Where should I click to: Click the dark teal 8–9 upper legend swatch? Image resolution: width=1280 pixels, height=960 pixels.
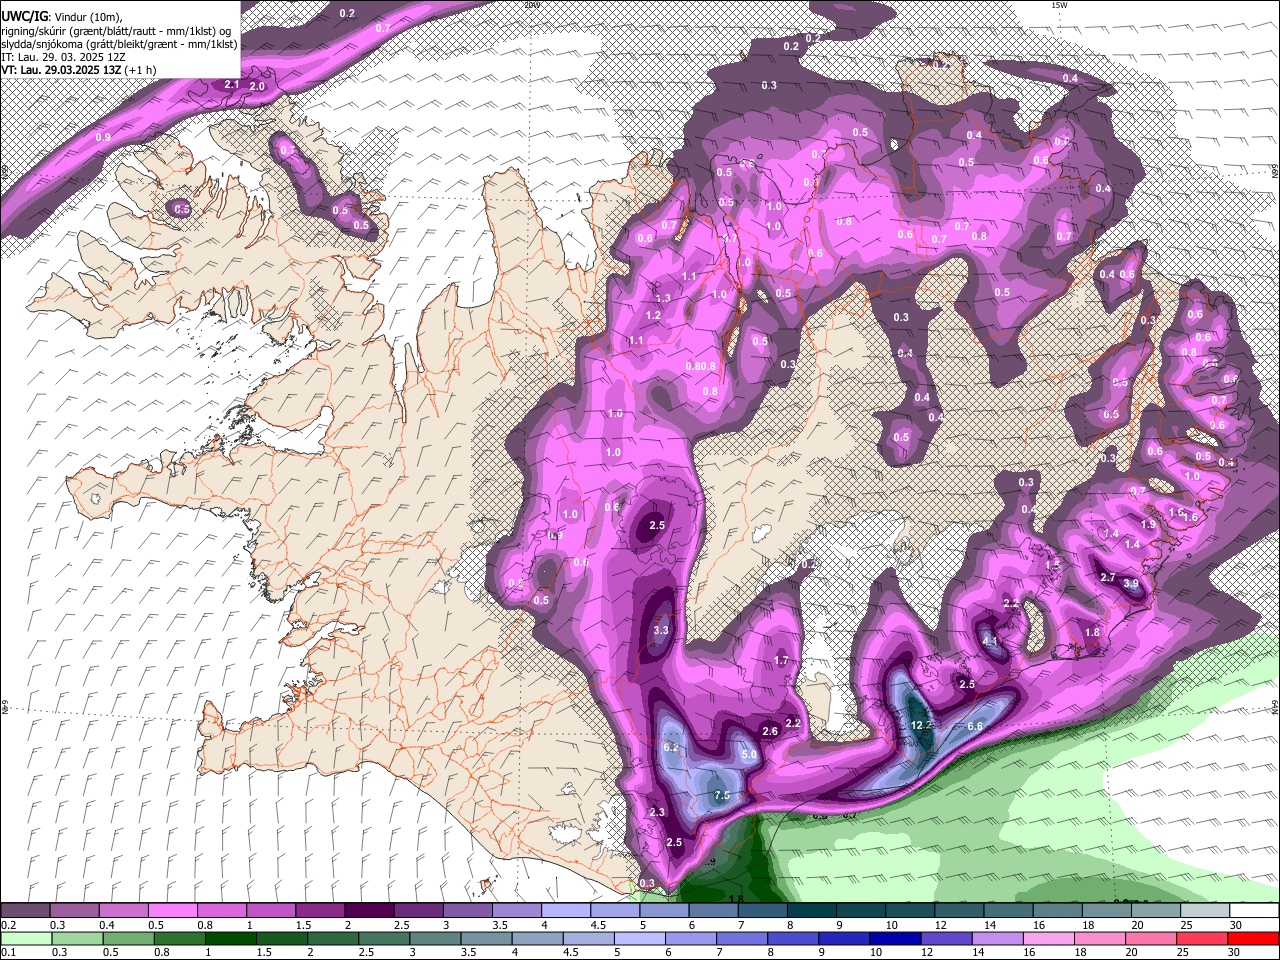(x=812, y=911)
